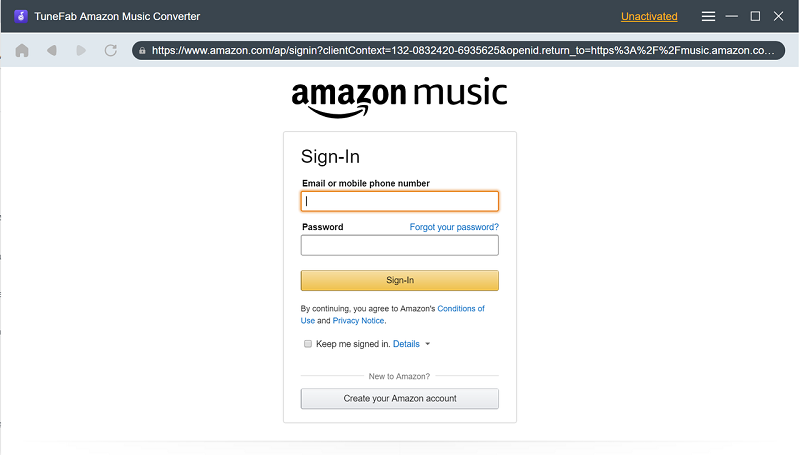The height and width of the screenshot is (455, 800).
Task: Open Forgot your password link
Action: point(454,227)
